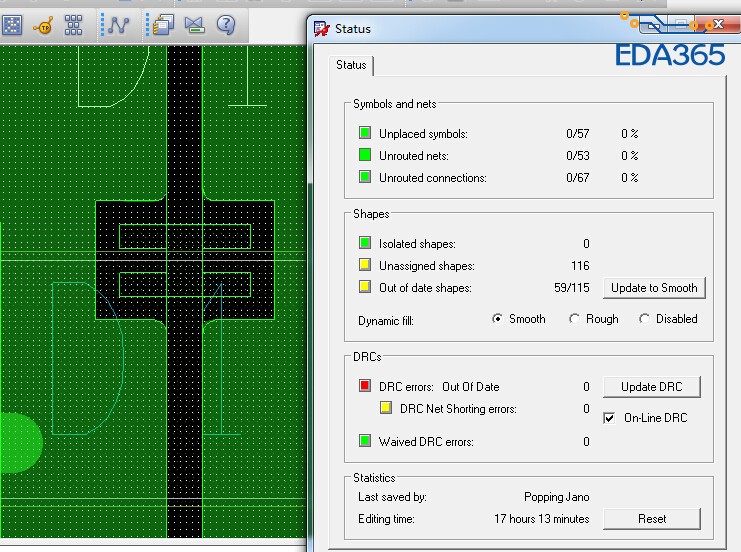Click the yellow Unassigned shapes indicator

tap(365, 266)
